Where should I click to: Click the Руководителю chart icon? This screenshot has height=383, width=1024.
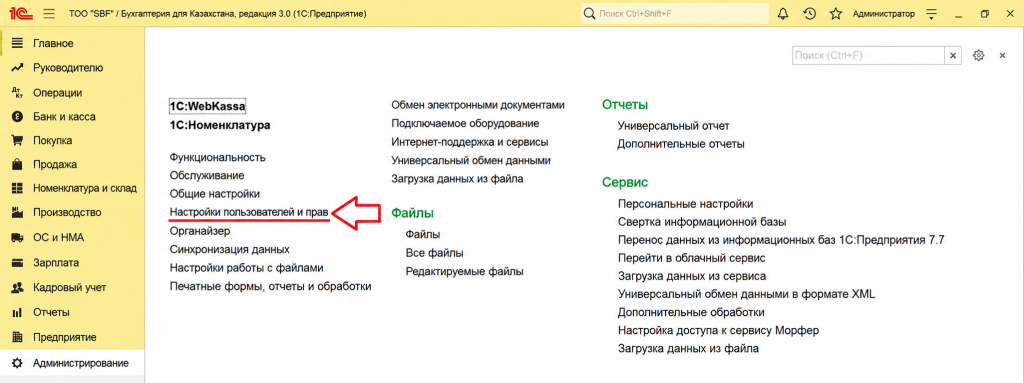click(18, 68)
